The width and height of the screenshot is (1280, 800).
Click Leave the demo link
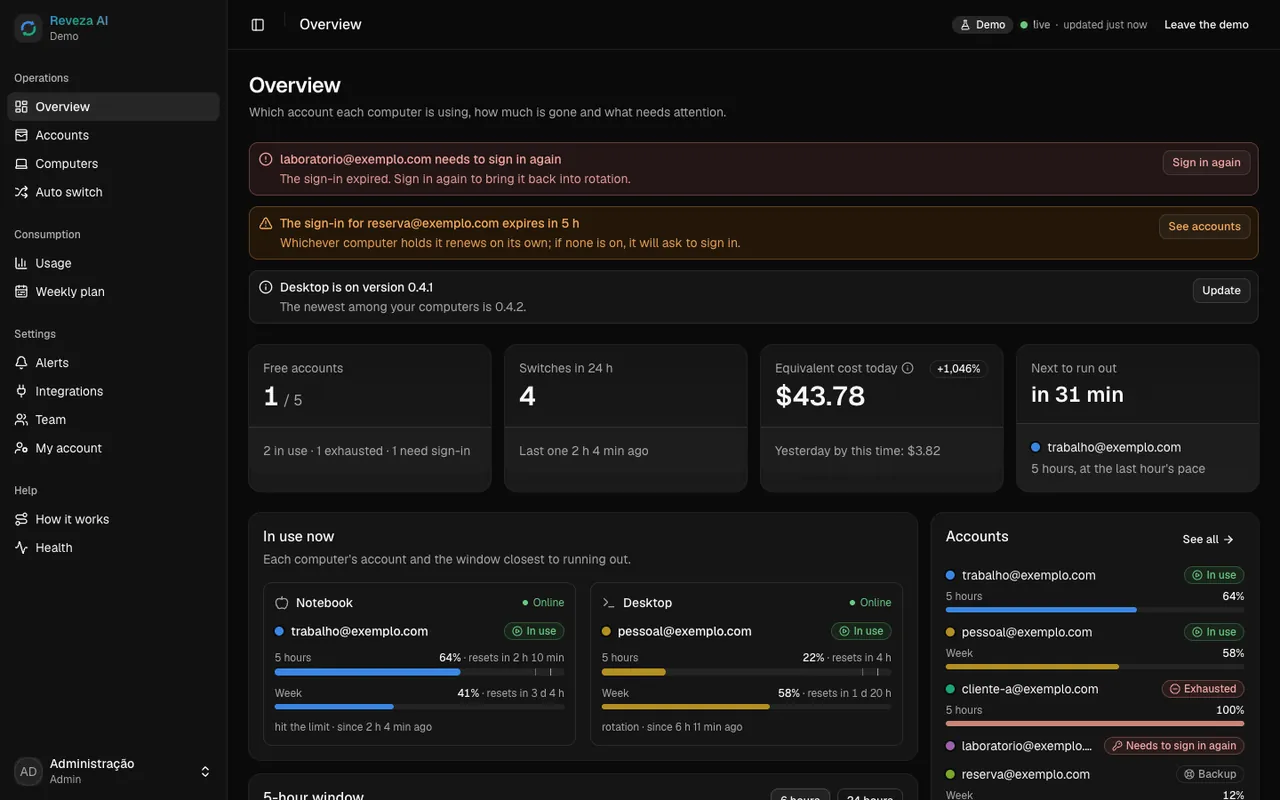[1206, 25]
